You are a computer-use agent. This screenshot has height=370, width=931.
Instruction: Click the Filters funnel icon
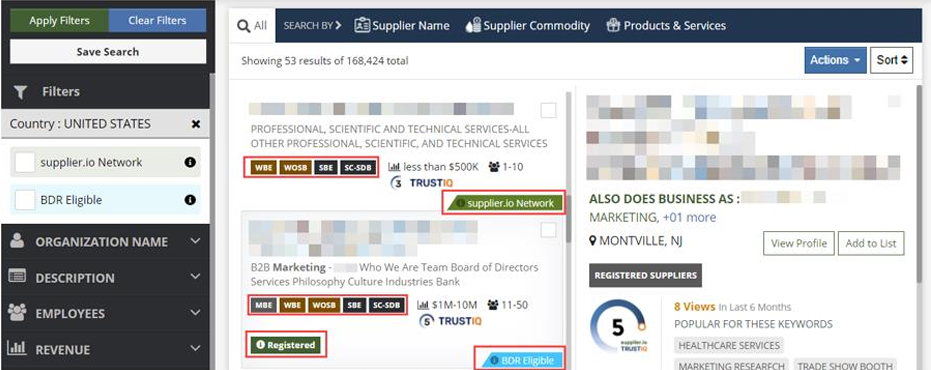click(x=21, y=92)
